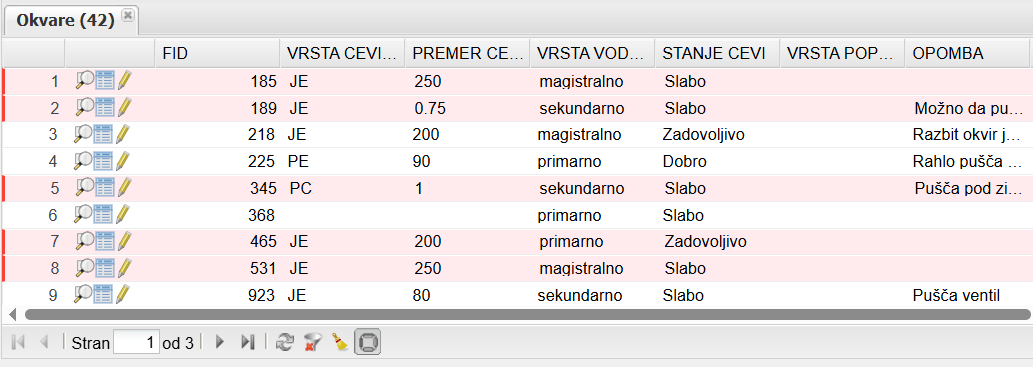Close the Okvare tab
Screen dimensions: 1033x367
tap(127, 14)
